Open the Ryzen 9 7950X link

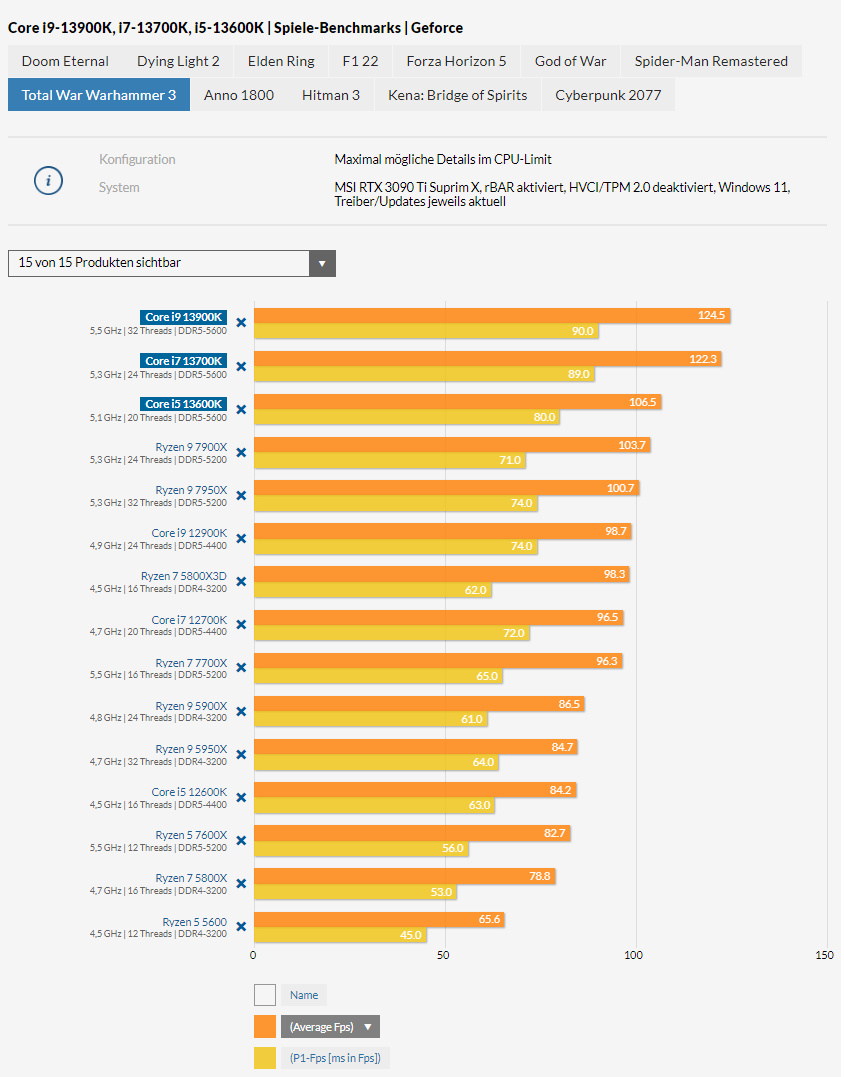[x=191, y=490]
